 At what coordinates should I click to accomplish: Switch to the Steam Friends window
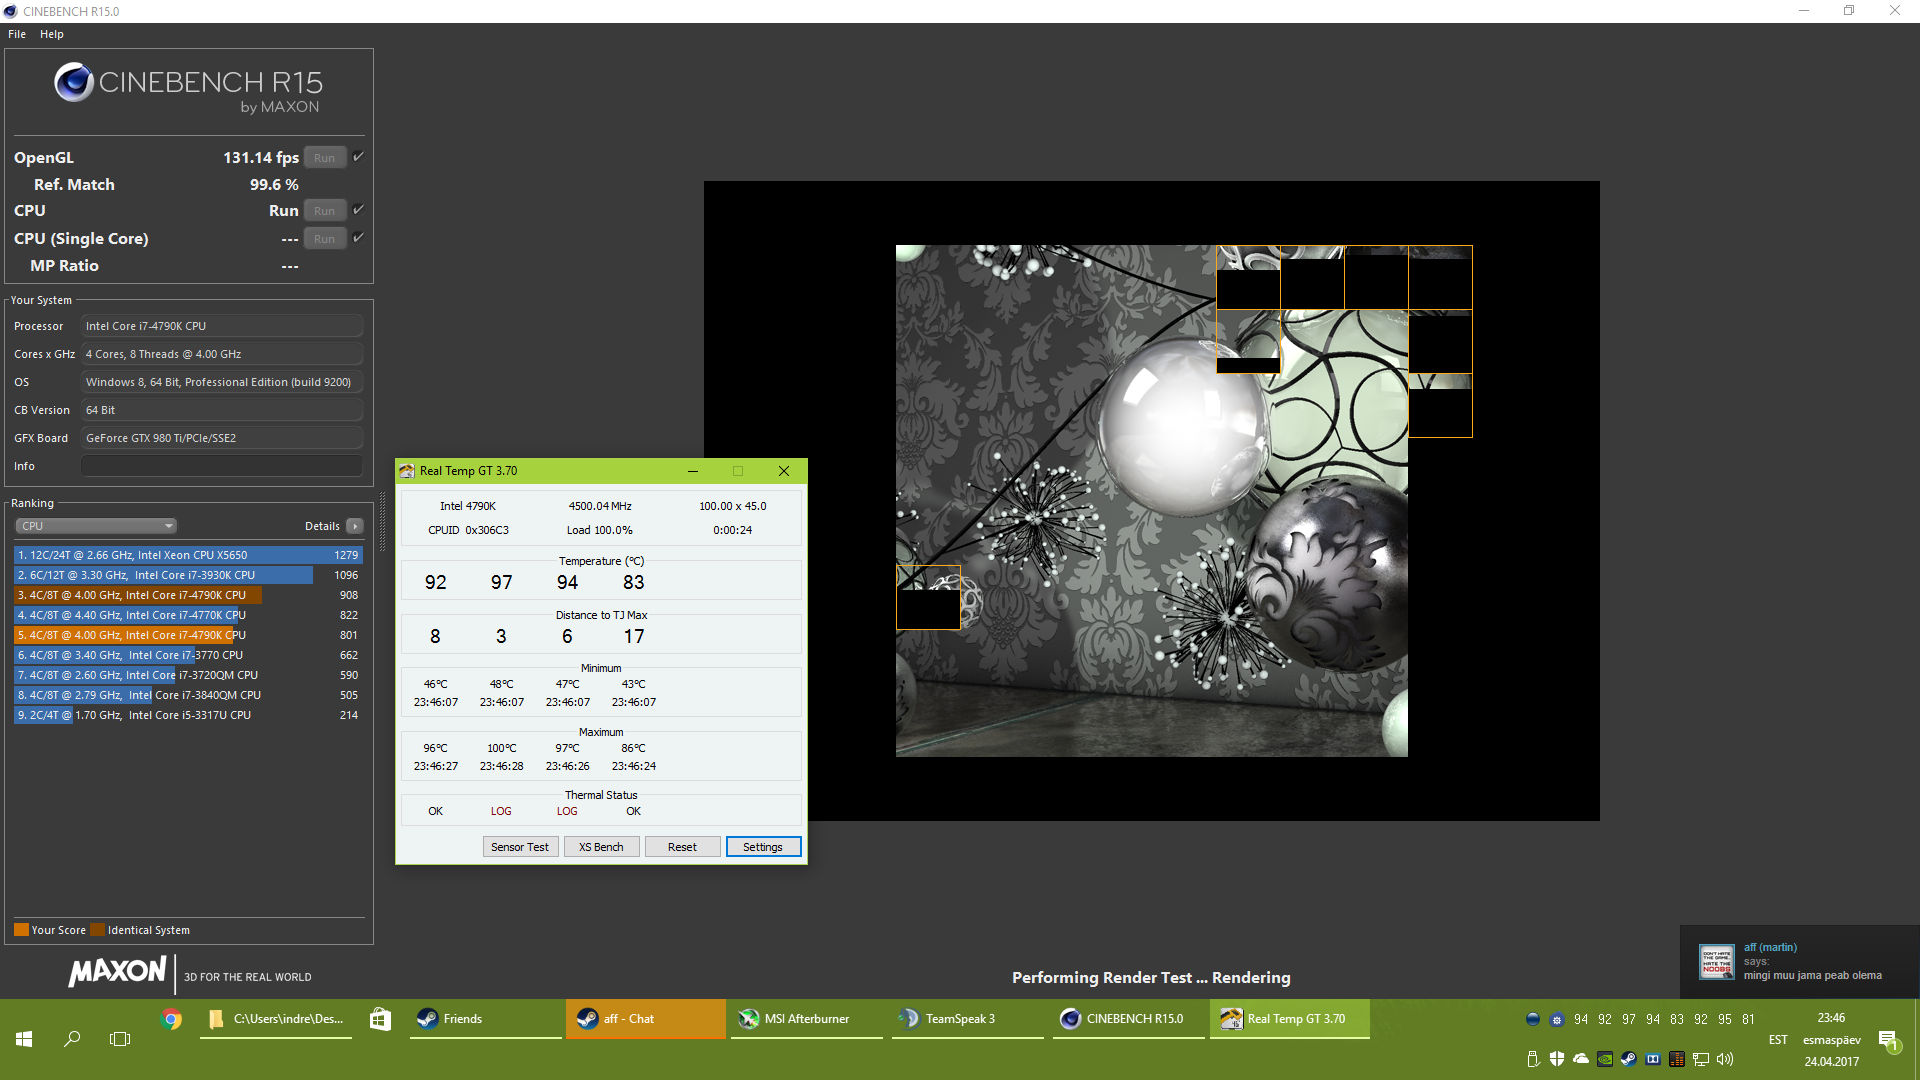click(486, 1019)
